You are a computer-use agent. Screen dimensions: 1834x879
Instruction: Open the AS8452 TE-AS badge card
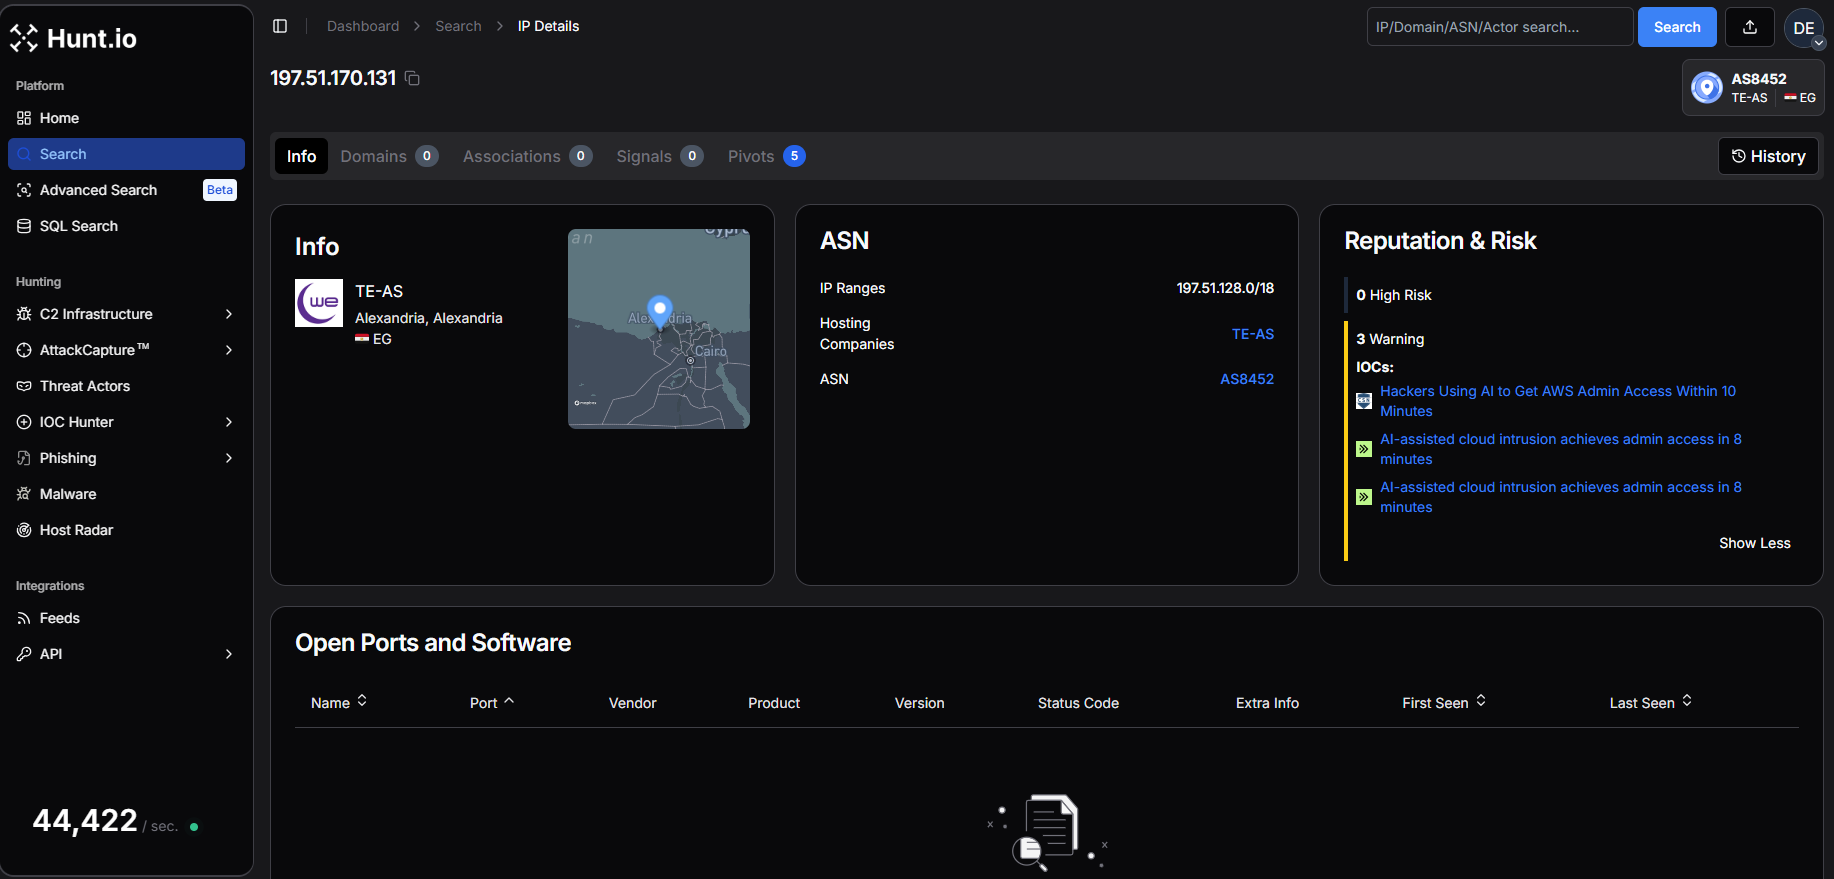click(1753, 88)
